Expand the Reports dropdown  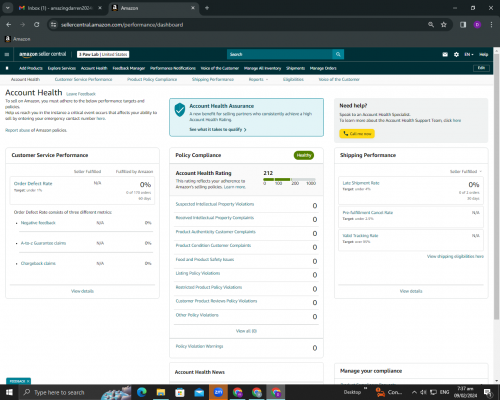258,79
